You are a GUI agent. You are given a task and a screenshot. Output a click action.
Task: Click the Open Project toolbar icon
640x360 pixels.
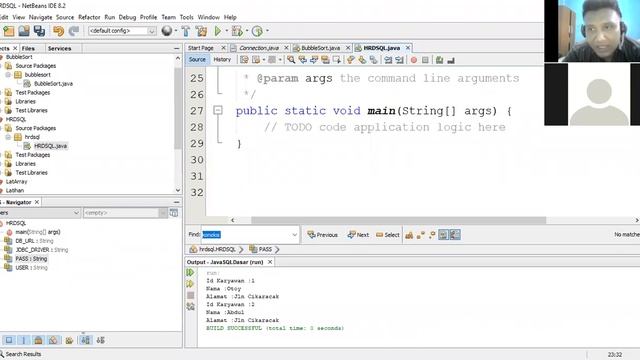click(x=24, y=31)
